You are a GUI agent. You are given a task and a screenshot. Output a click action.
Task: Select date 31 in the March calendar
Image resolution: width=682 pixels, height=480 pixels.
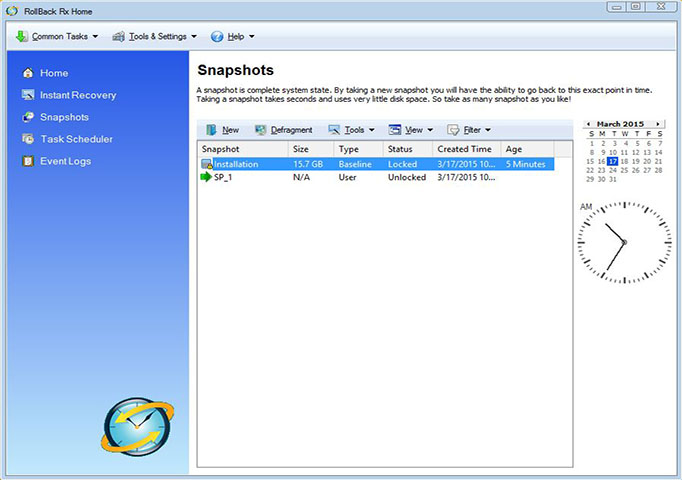tap(613, 179)
